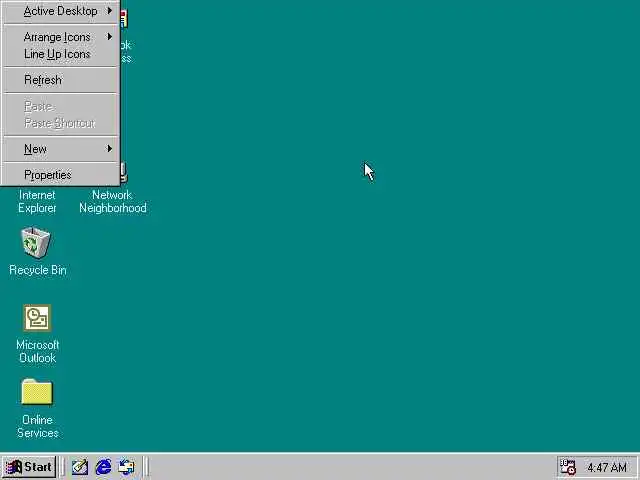Click the disabled Paste menu entry
This screenshot has width=640, height=480.
[60, 106]
